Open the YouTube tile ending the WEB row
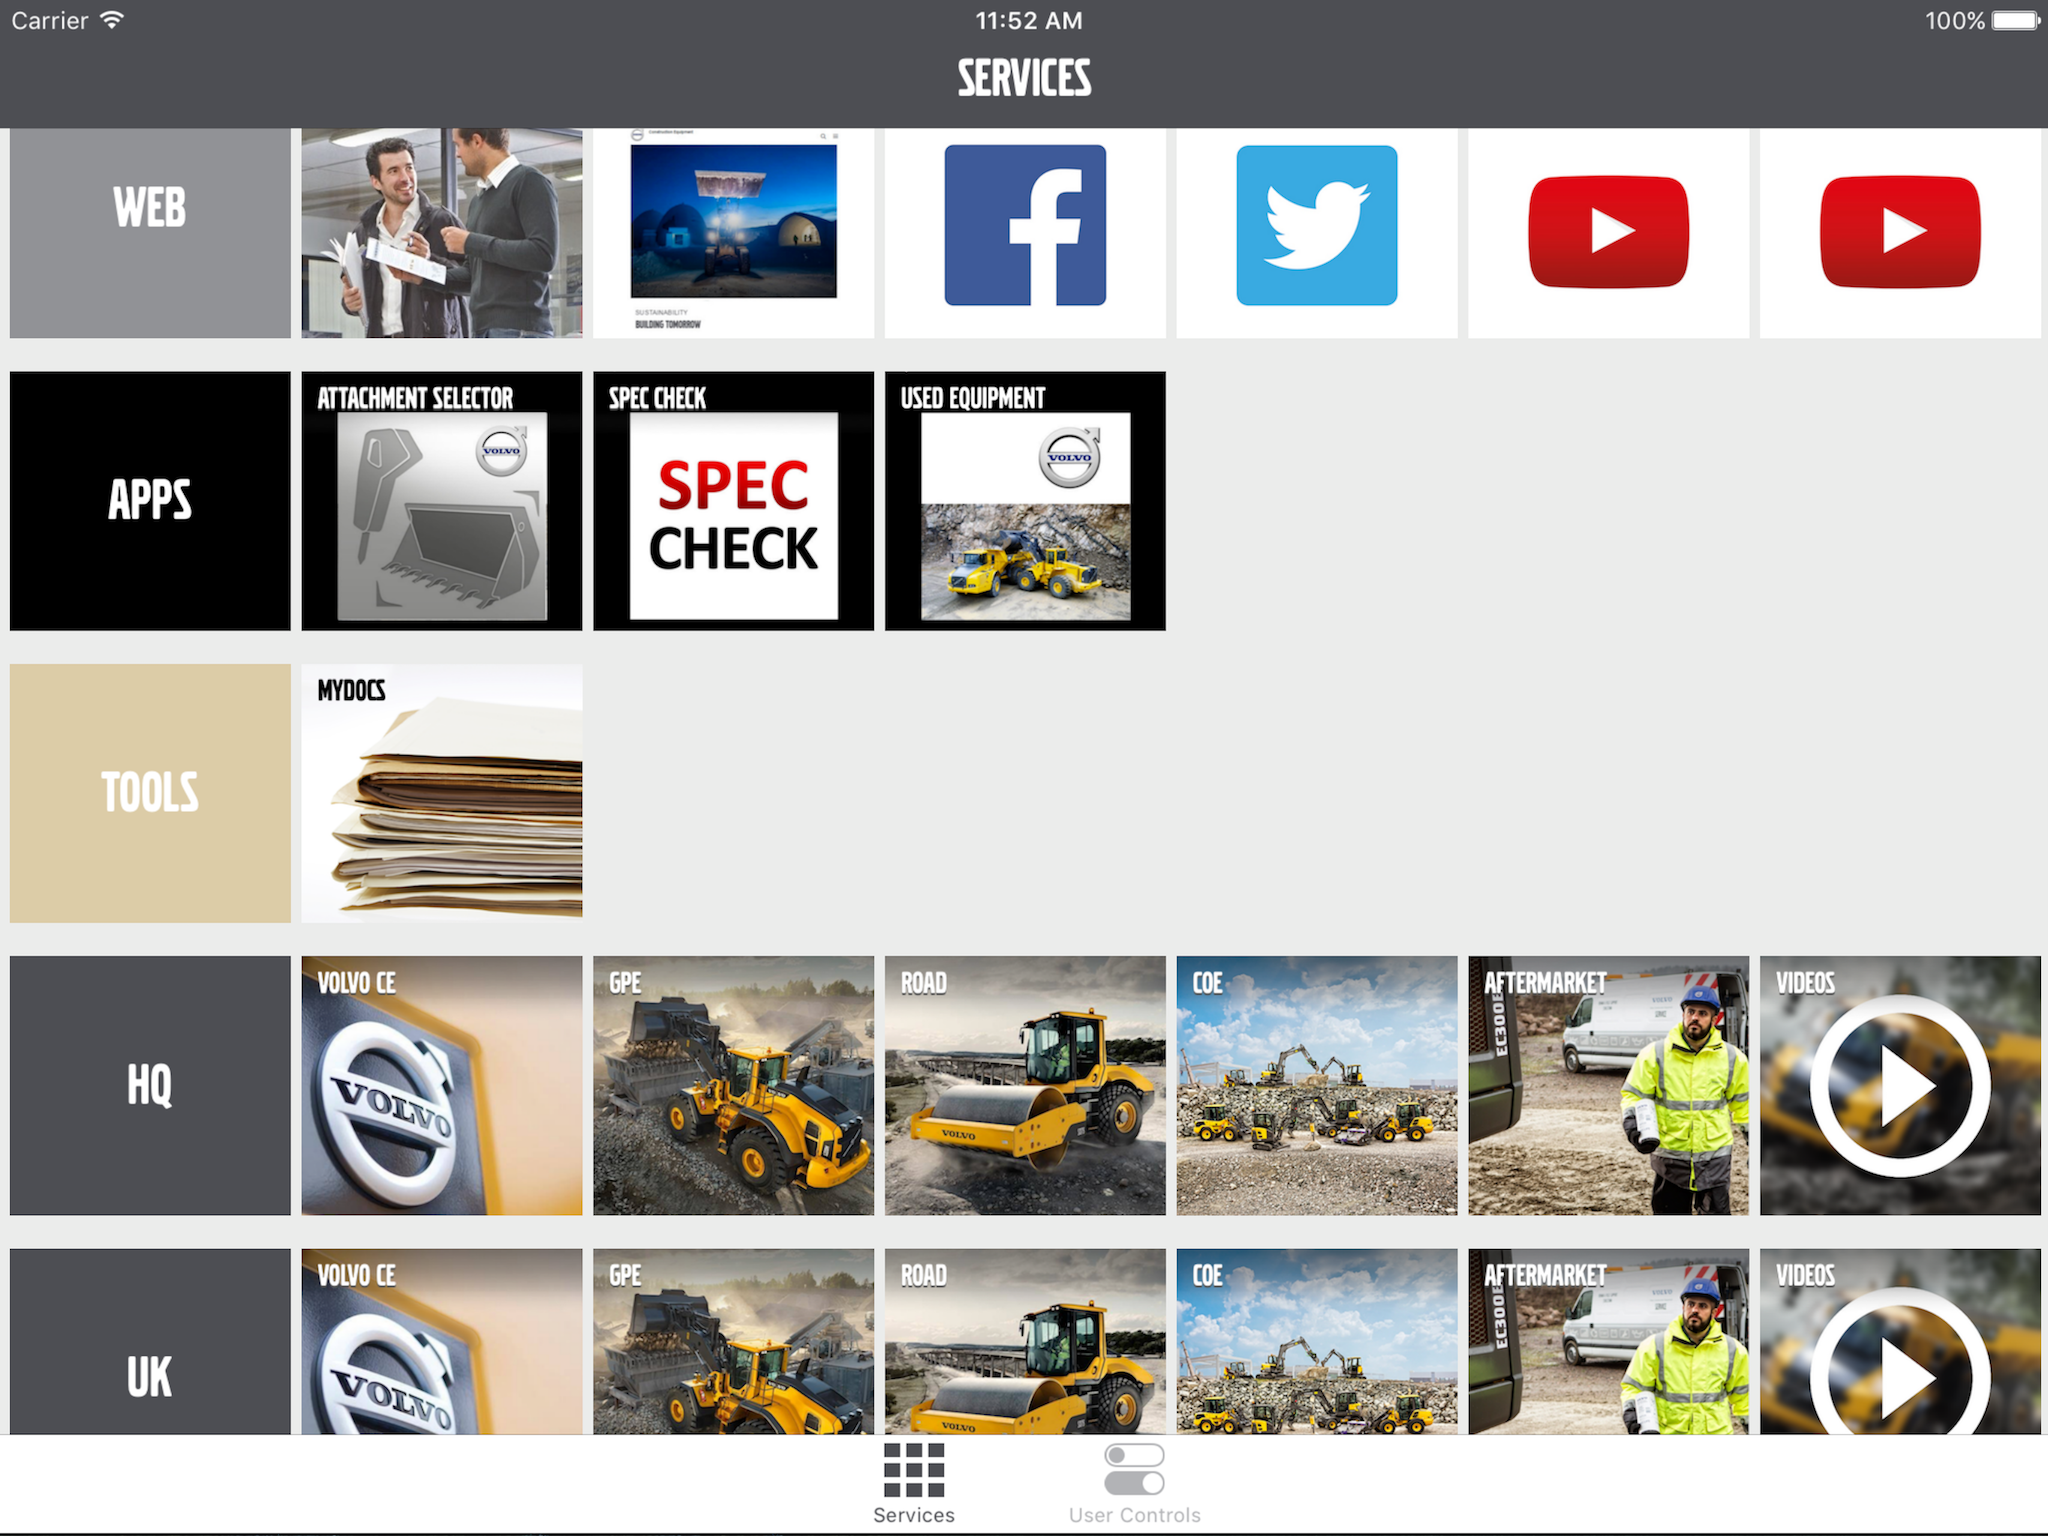 click(x=1900, y=233)
